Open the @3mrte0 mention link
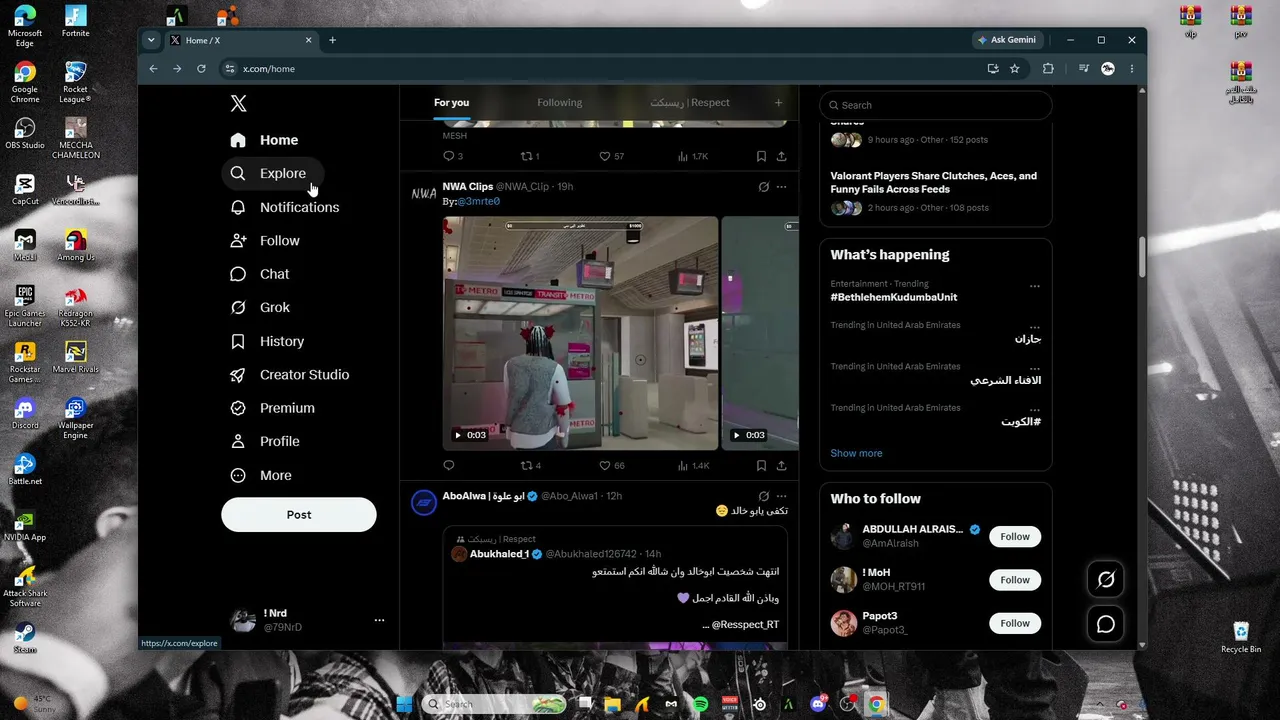Screen dimensions: 1280x720 (x=478, y=201)
